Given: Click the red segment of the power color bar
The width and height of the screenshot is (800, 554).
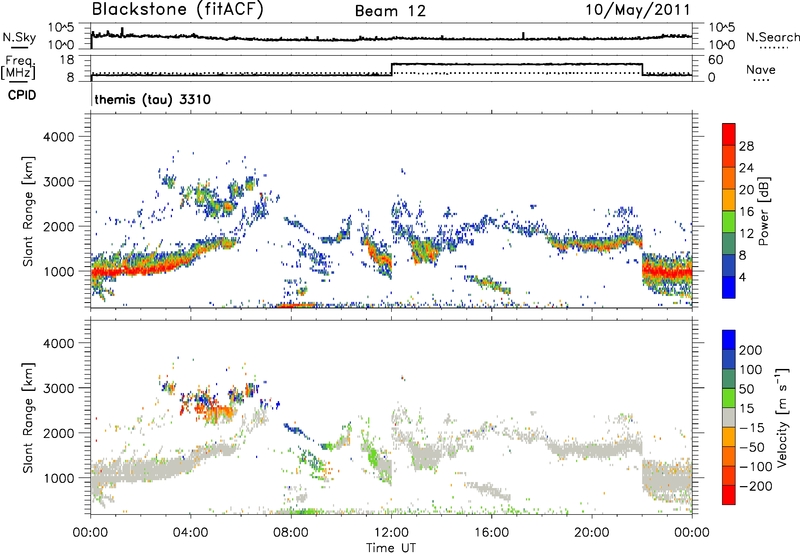Looking at the screenshot, I should click(729, 135).
